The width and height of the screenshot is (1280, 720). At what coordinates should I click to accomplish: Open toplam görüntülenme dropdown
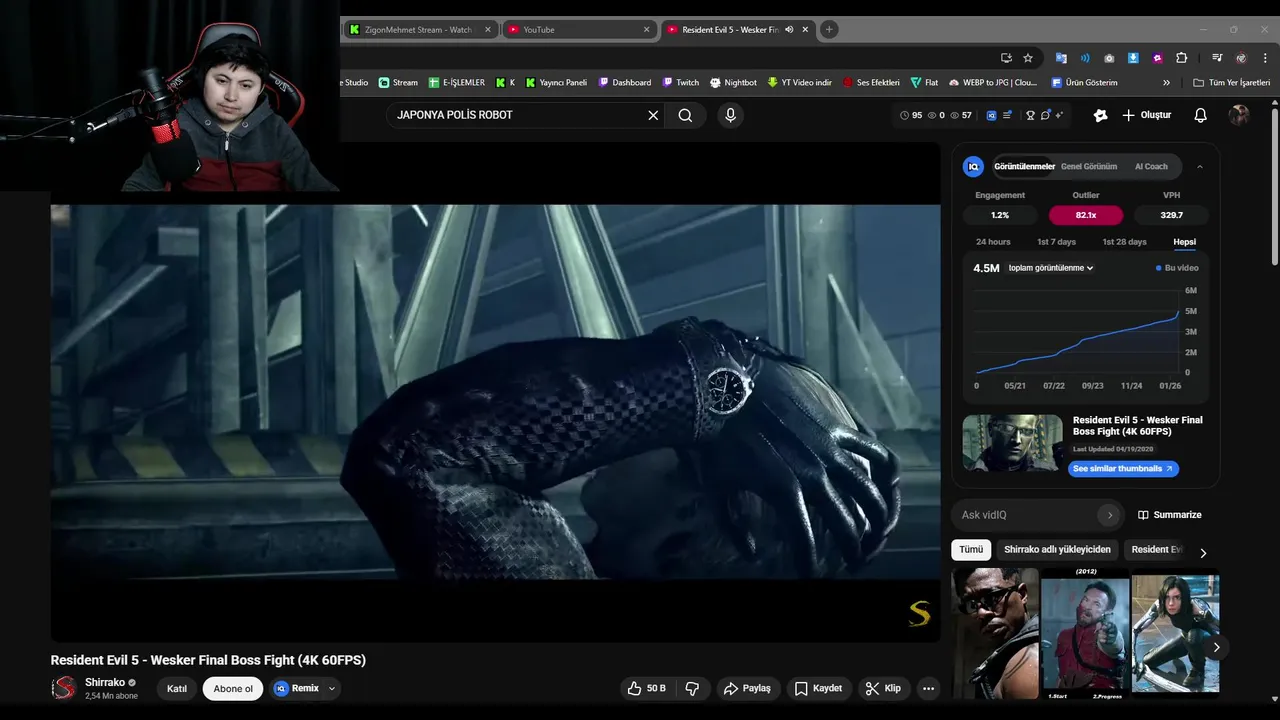(x=1051, y=268)
